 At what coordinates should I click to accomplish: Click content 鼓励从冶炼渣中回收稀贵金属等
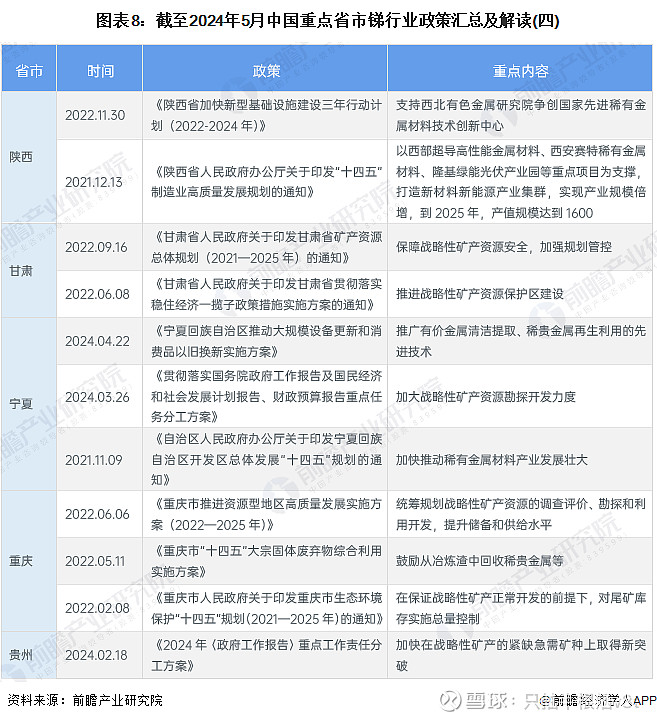click(480, 561)
